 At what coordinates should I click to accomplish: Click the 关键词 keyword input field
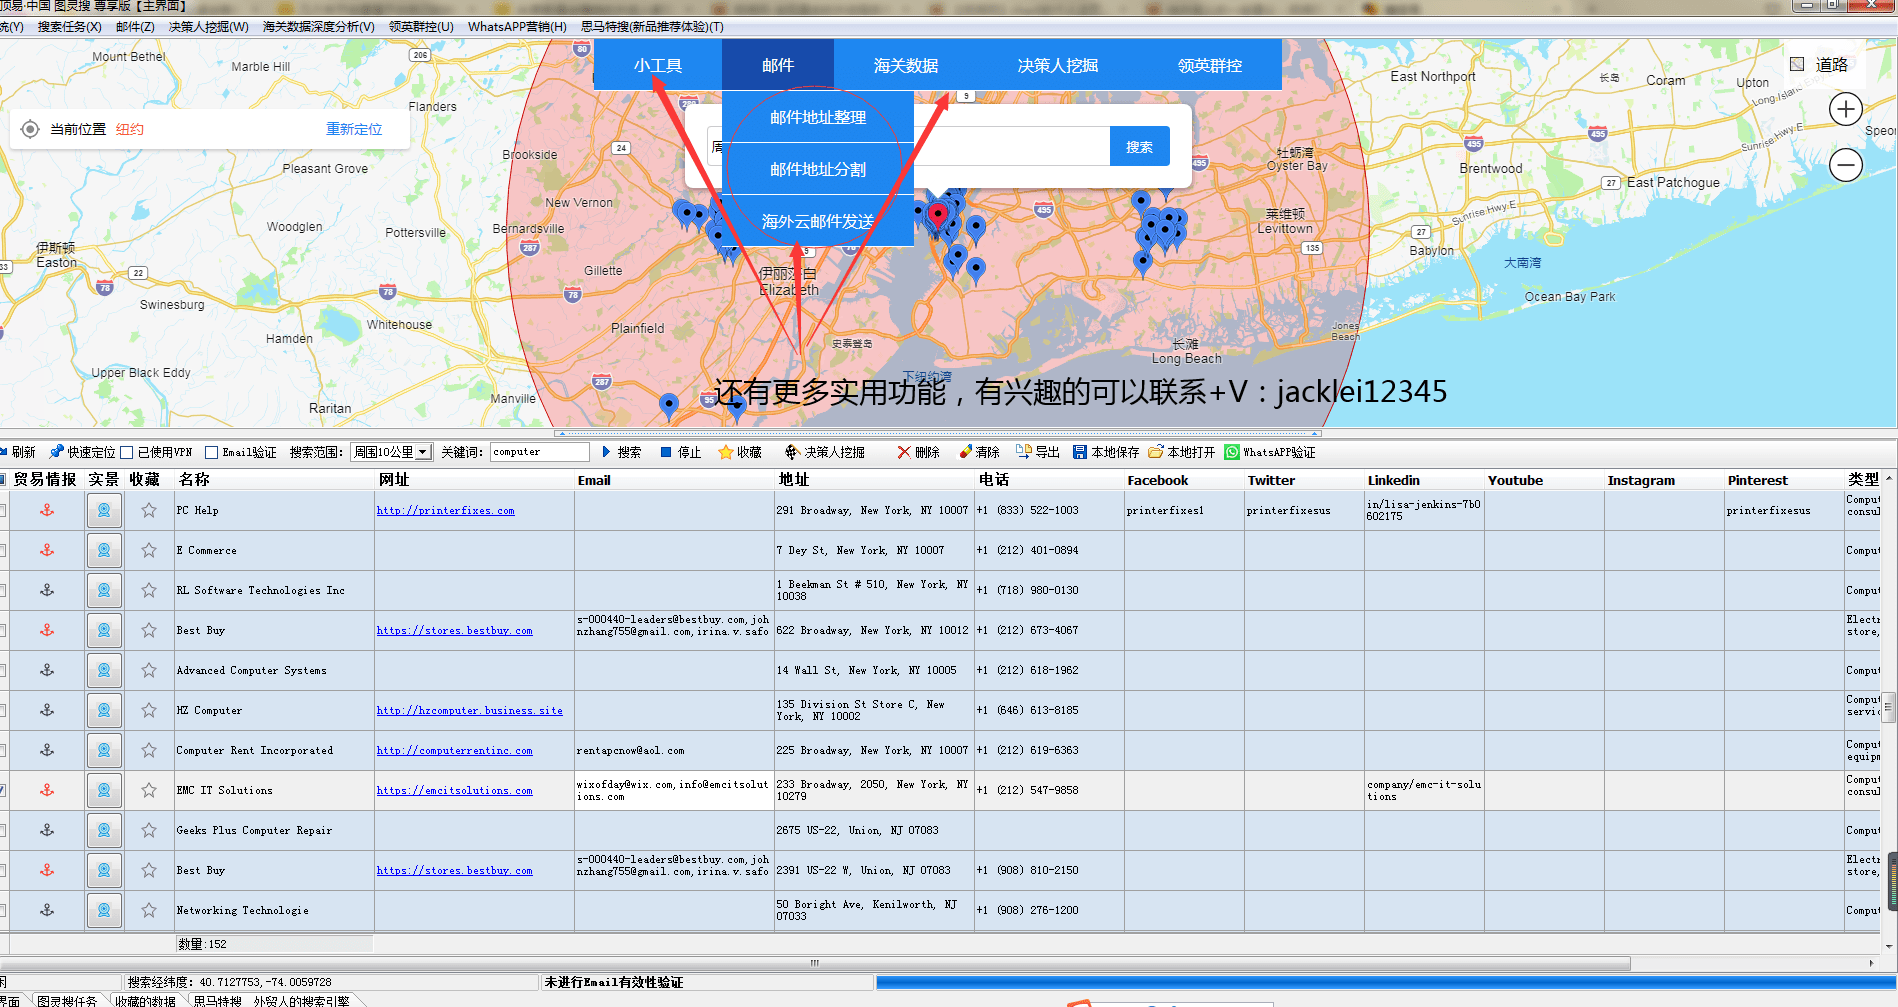[x=539, y=452]
